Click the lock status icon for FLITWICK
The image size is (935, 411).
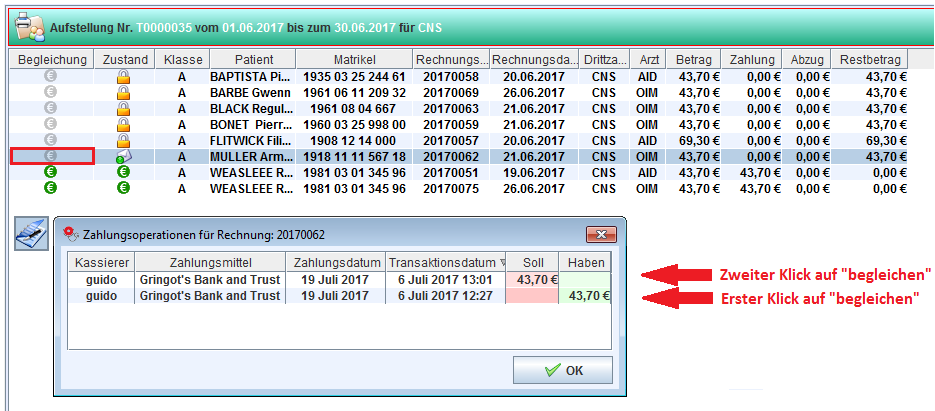click(x=124, y=140)
